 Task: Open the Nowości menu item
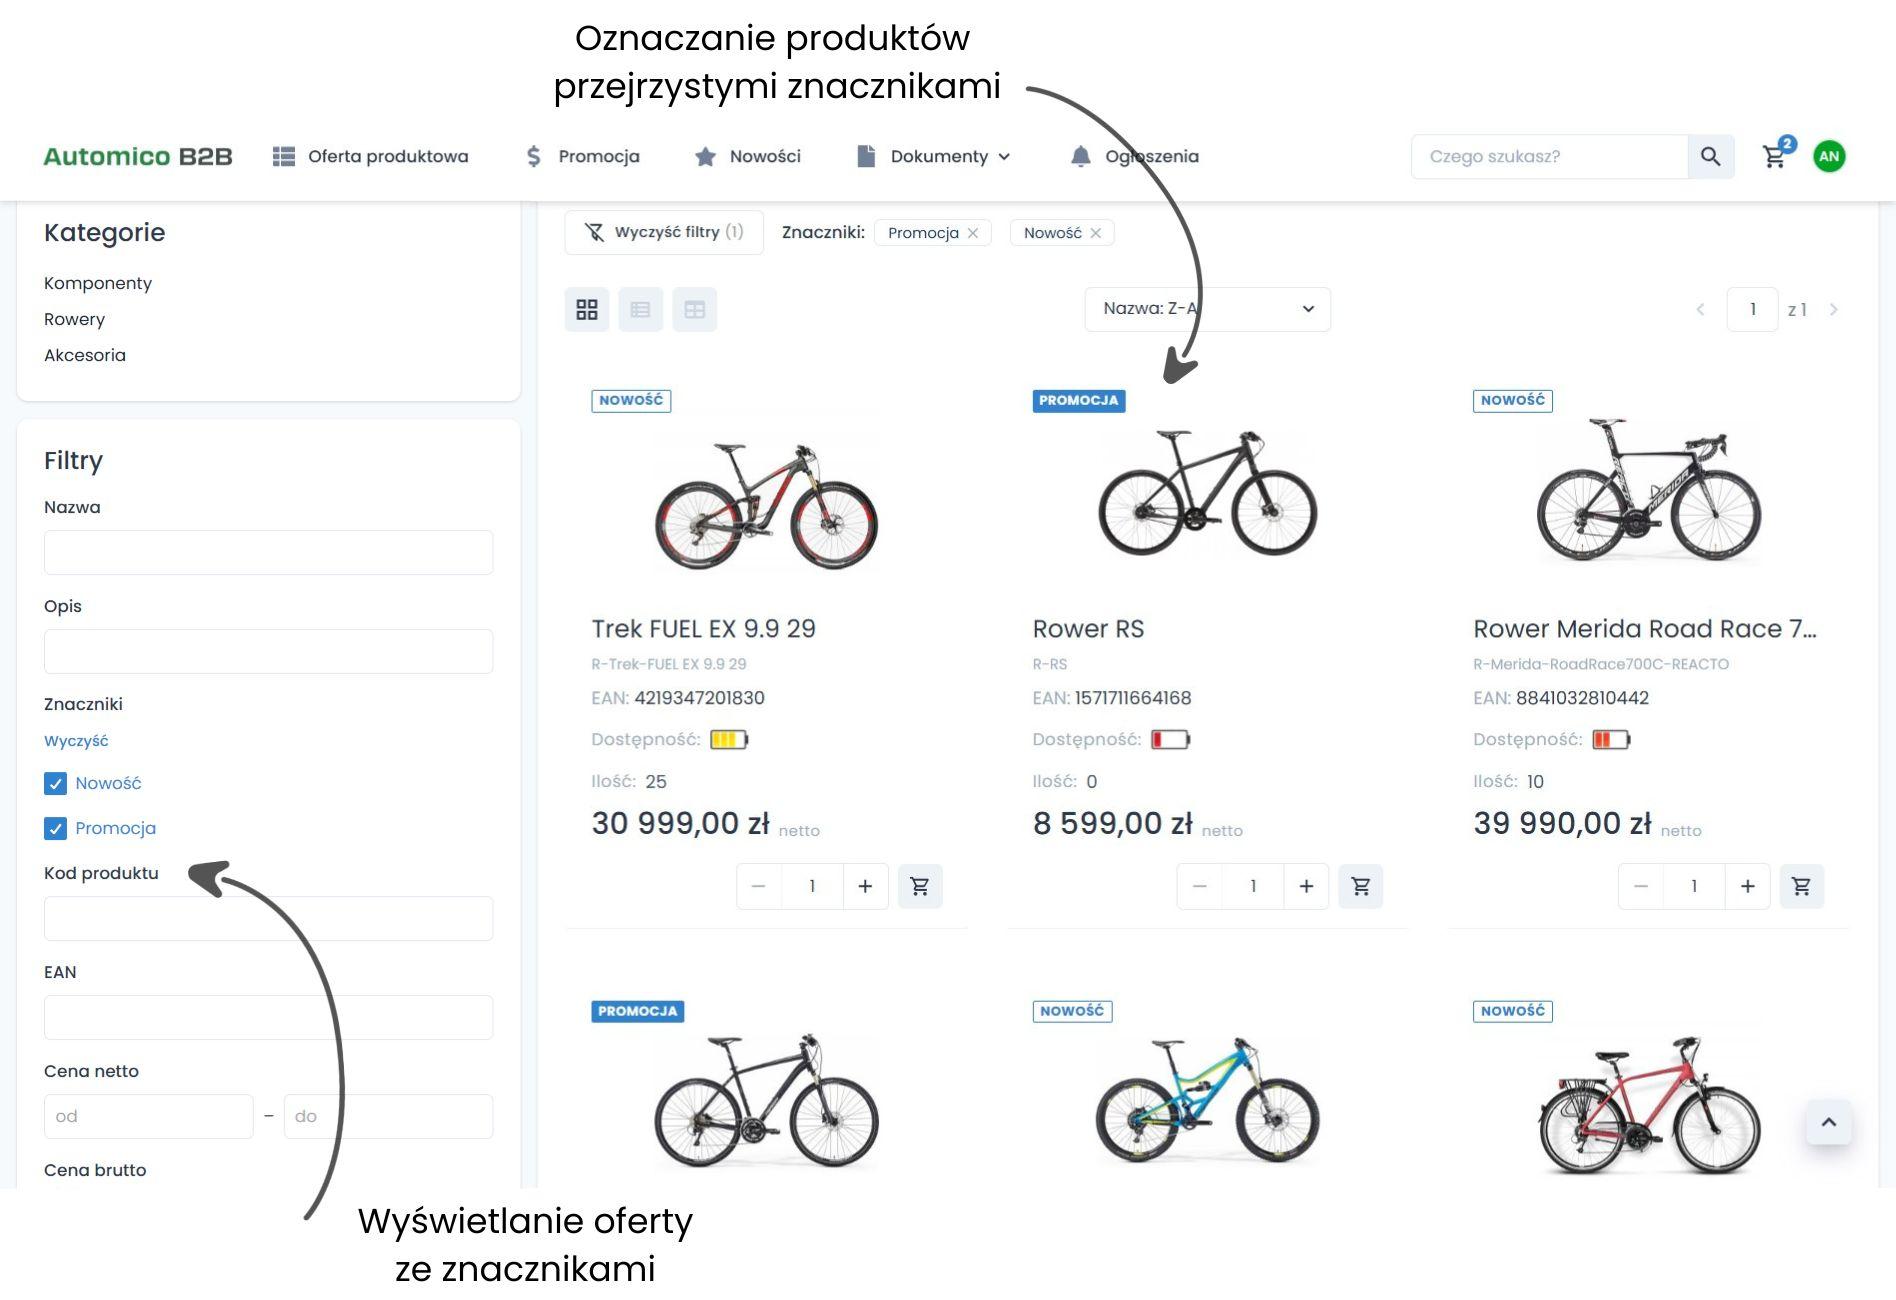[x=748, y=157]
